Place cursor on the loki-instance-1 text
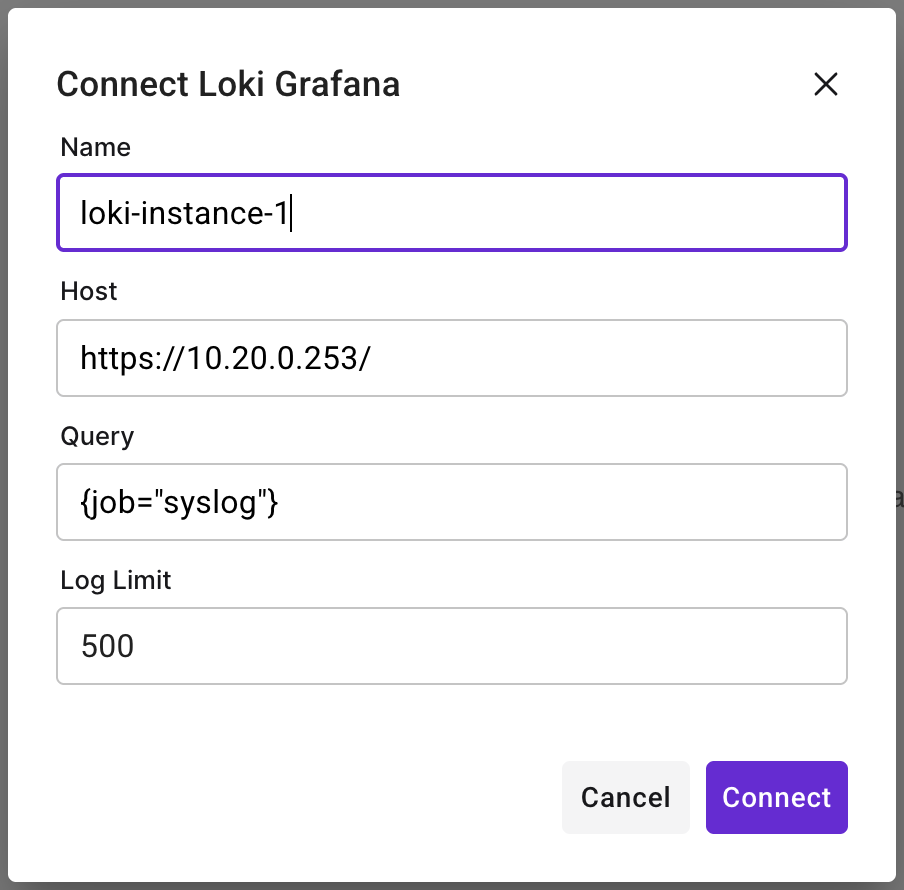 point(185,213)
